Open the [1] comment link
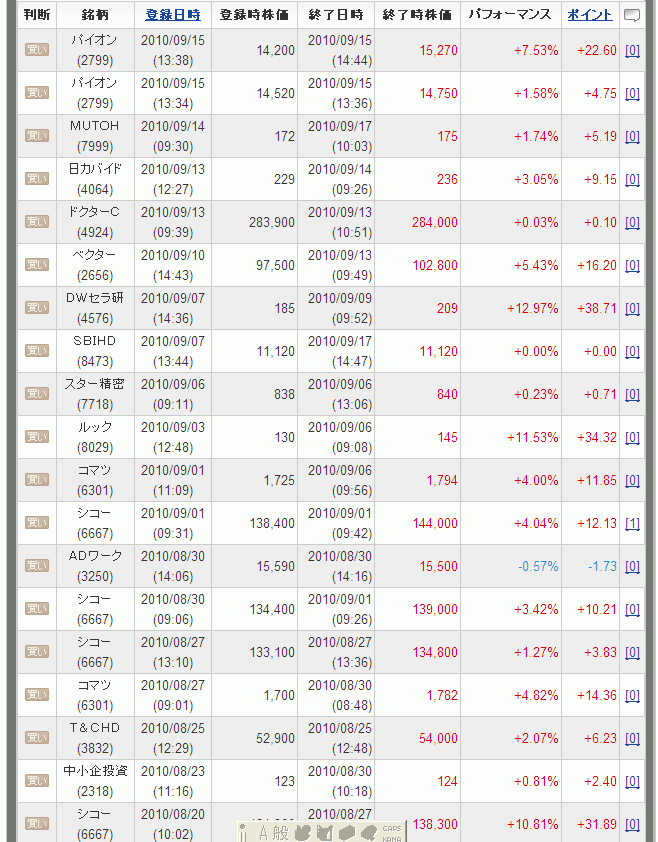Screen dimensions: 658x842 click(x=632, y=523)
